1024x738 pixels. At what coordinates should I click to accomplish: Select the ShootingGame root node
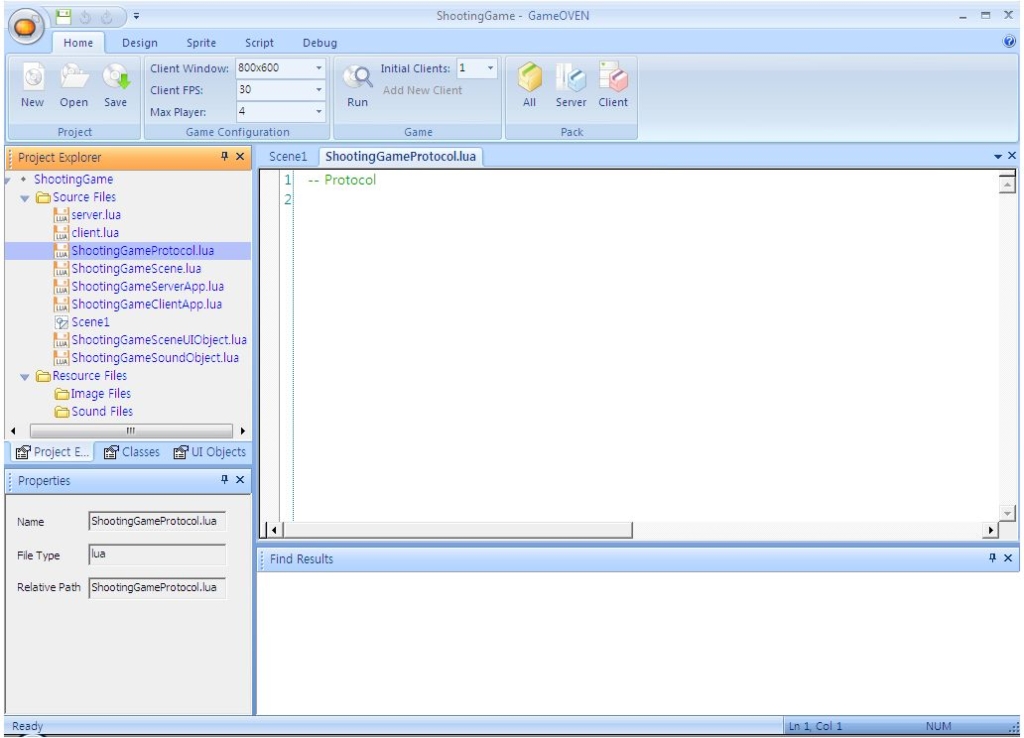73,179
